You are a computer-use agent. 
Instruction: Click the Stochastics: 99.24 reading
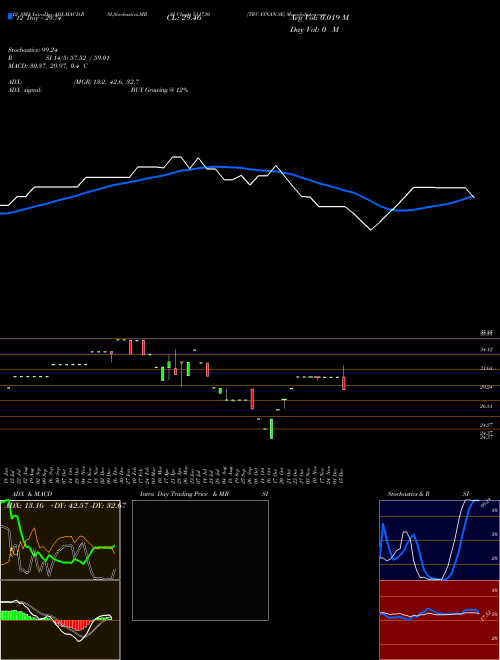tap(32, 50)
